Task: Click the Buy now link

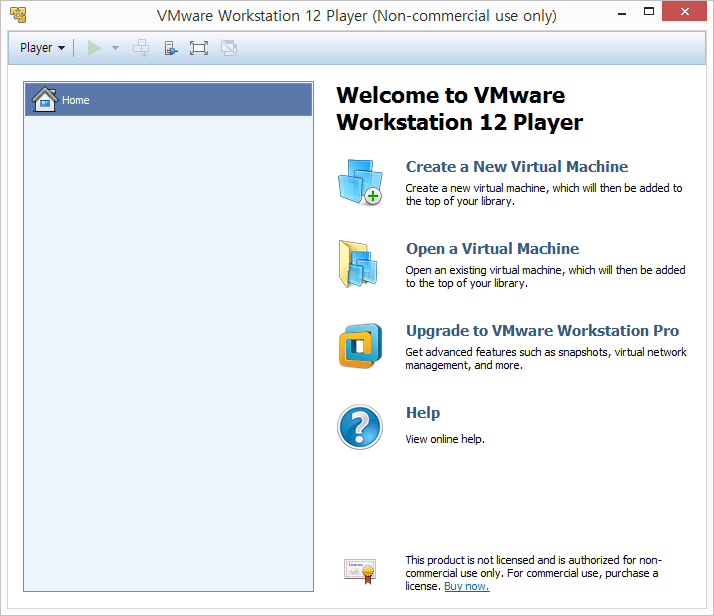Action: tap(466, 586)
